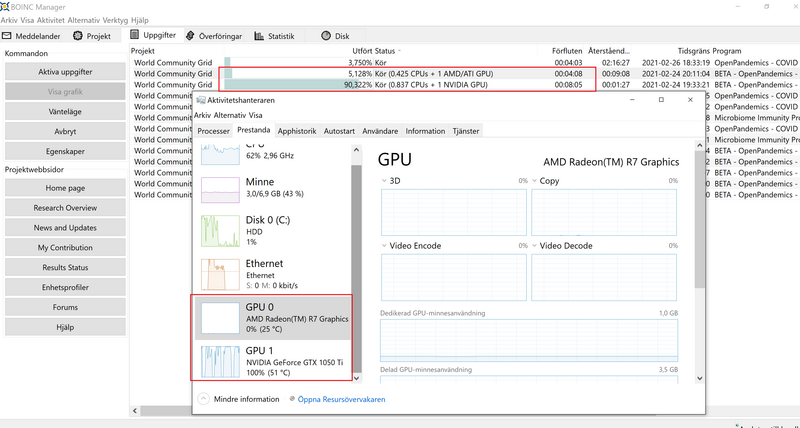Viewport: 800px width, 428px height.
Task: Select the task row running on AMD/ATI GPU
Action: [465, 74]
